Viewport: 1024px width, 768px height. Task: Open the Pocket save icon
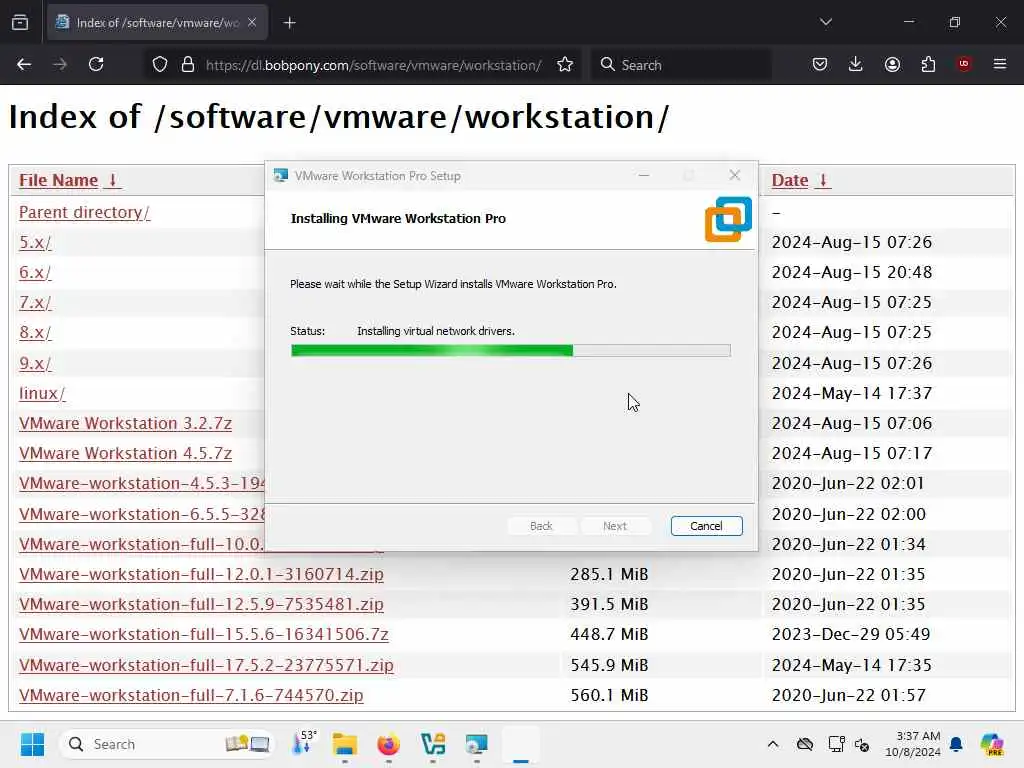coord(820,64)
